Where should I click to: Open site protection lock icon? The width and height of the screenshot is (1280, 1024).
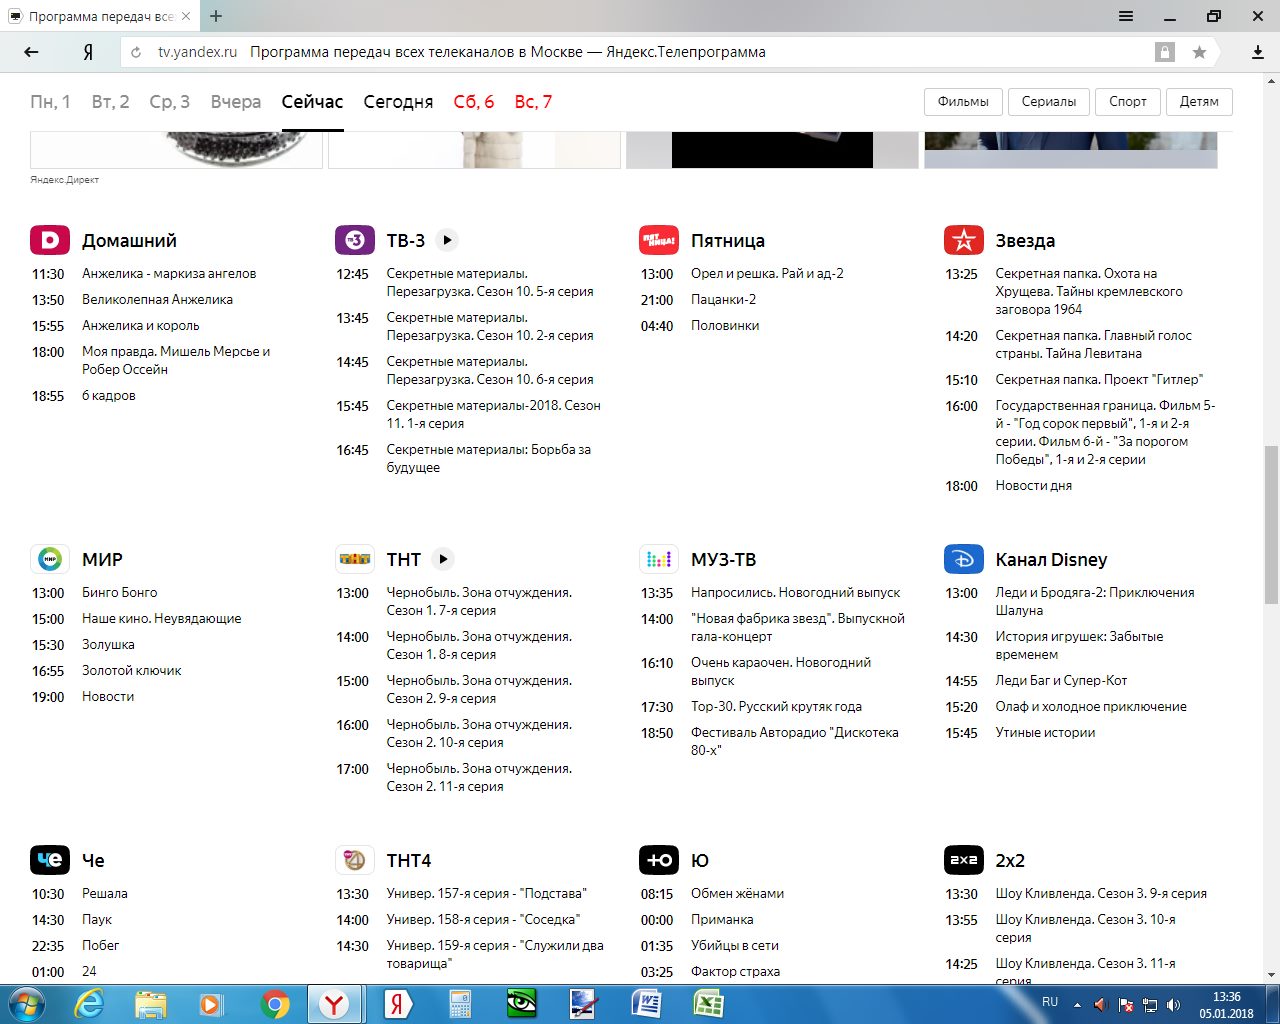1165,52
